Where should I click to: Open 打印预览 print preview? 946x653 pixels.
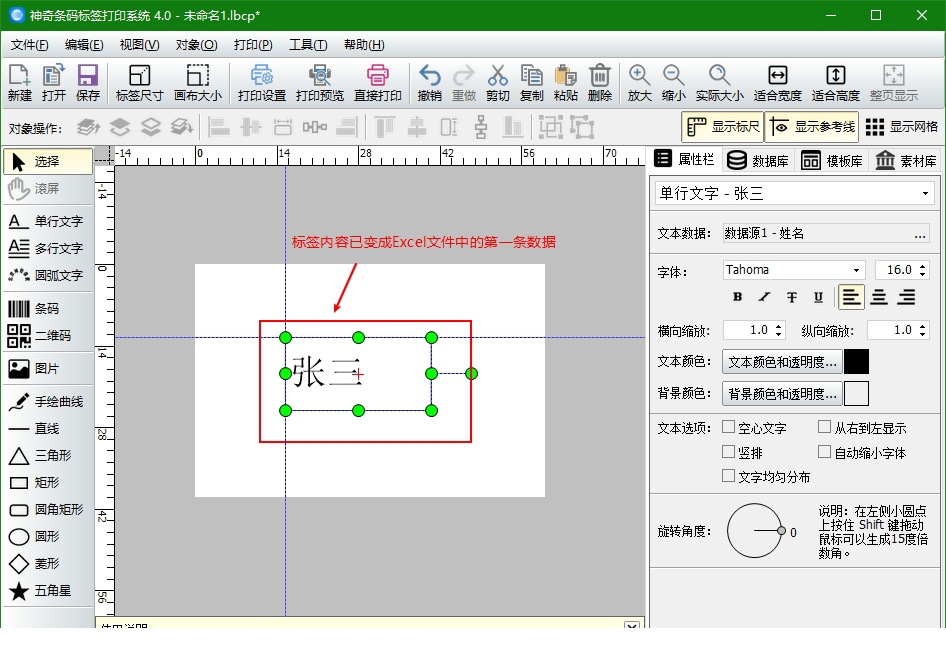319,83
